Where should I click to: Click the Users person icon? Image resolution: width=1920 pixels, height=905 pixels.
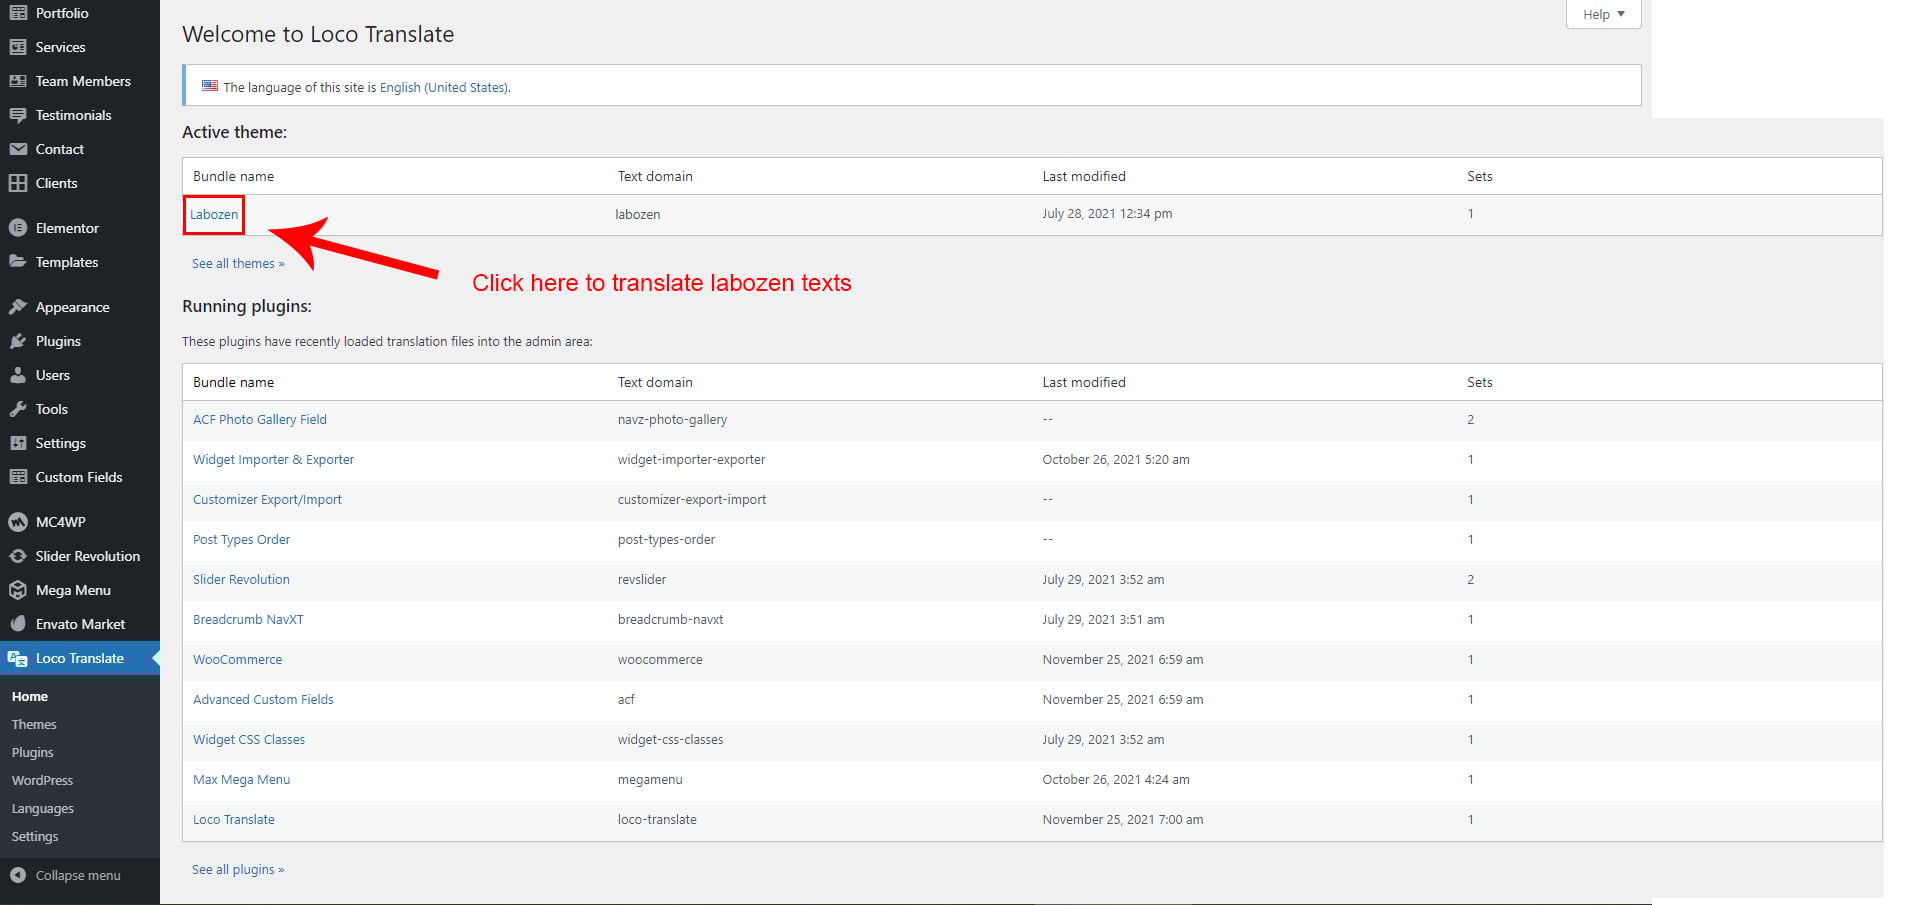[18, 375]
